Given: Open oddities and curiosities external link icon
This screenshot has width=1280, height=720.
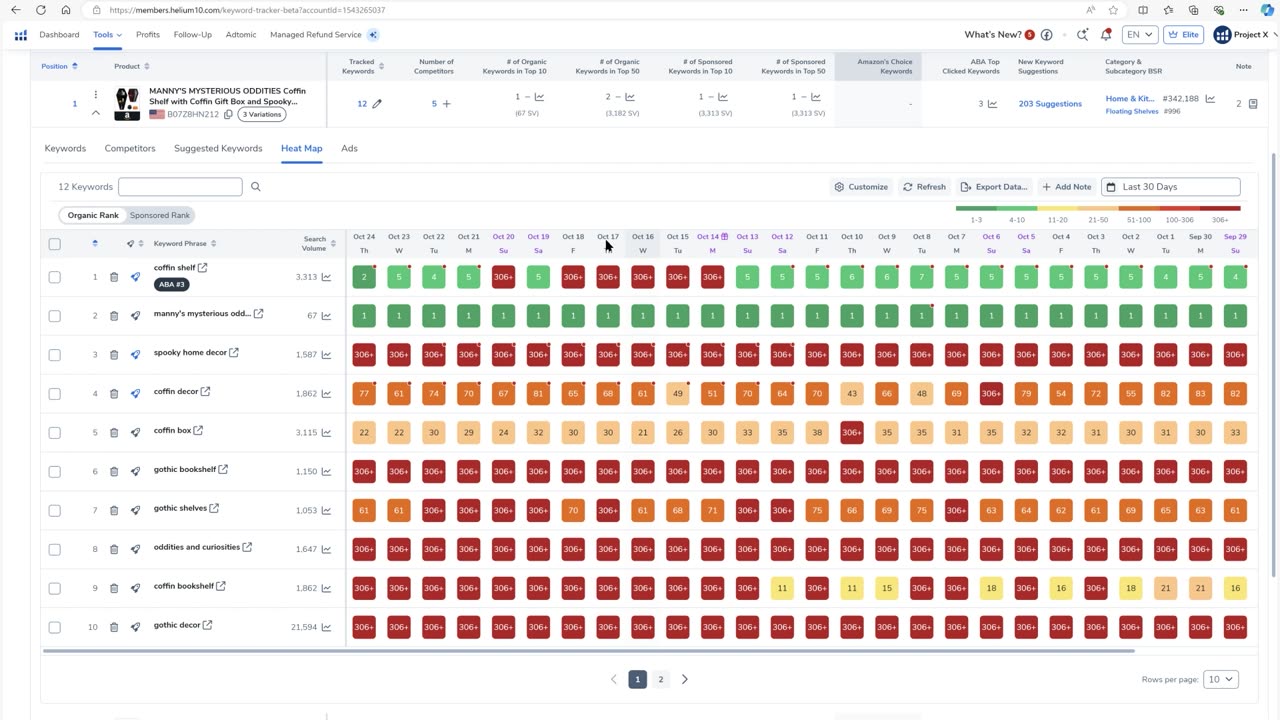Looking at the screenshot, I should [247, 547].
